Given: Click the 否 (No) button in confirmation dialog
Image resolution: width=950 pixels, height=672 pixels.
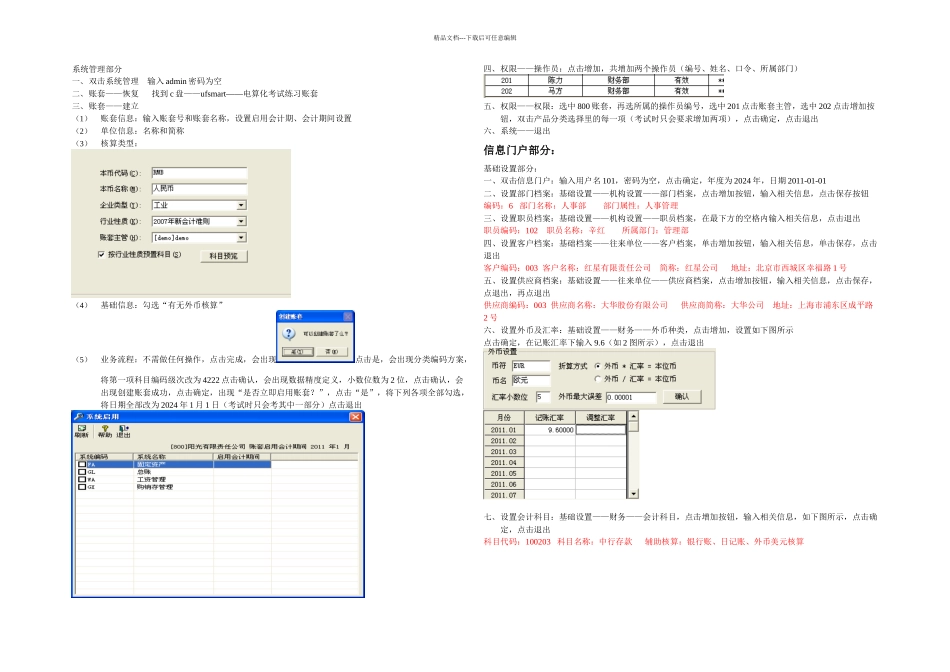Looking at the screenshot, I should [332, 351].
